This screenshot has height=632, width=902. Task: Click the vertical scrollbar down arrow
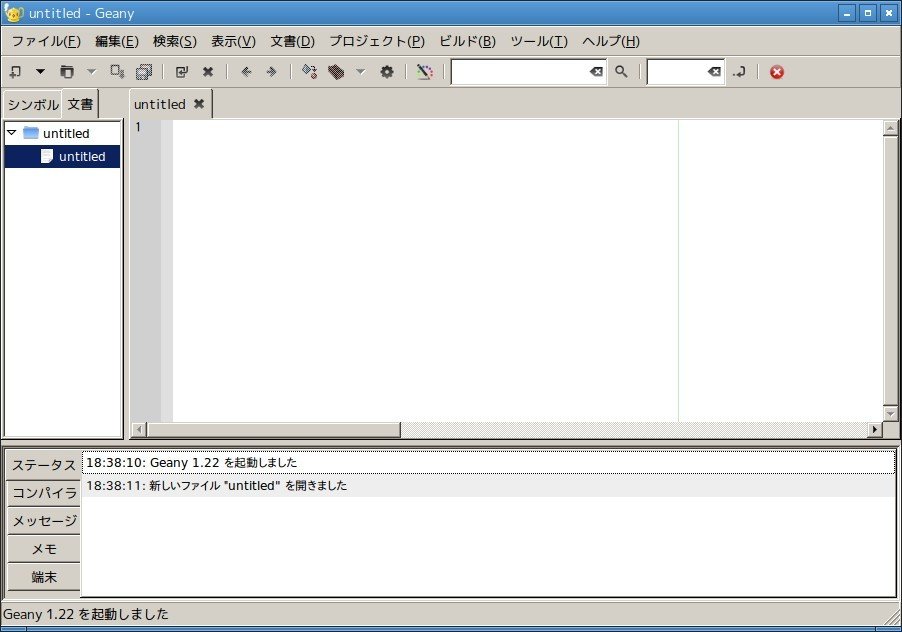[x=890, y=413]
